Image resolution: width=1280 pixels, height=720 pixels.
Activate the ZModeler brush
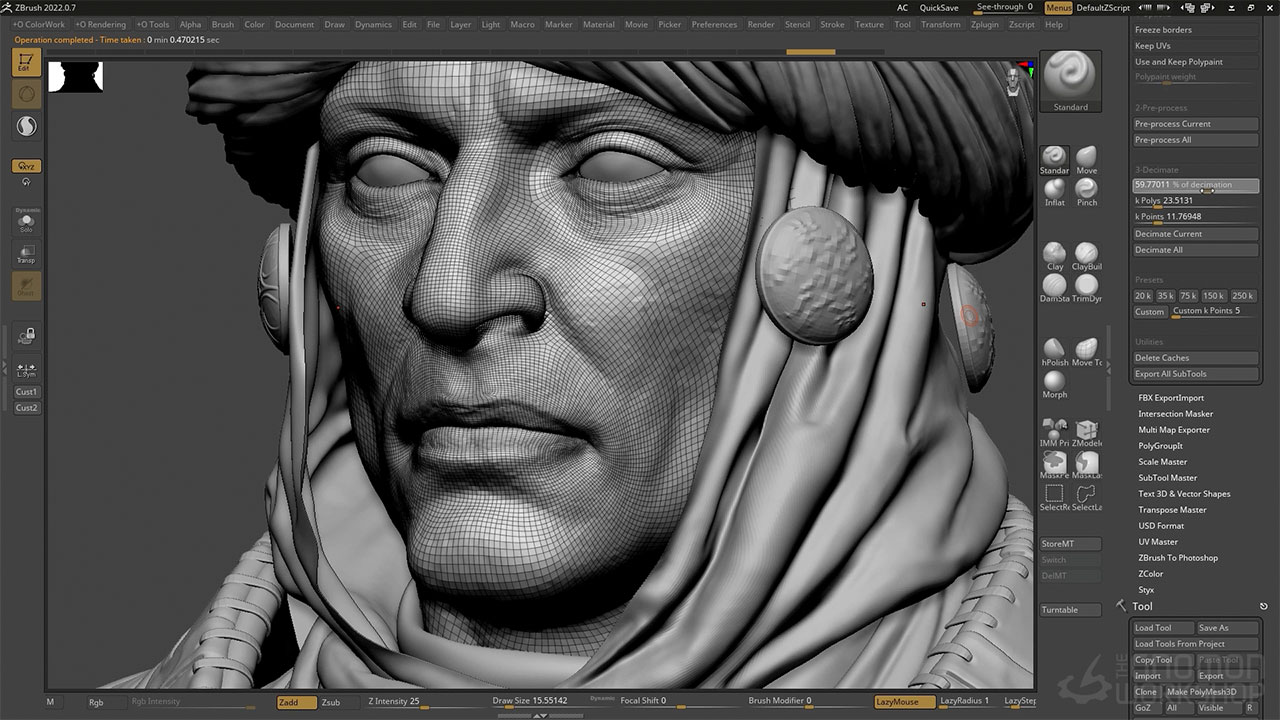pos(1086,430)
